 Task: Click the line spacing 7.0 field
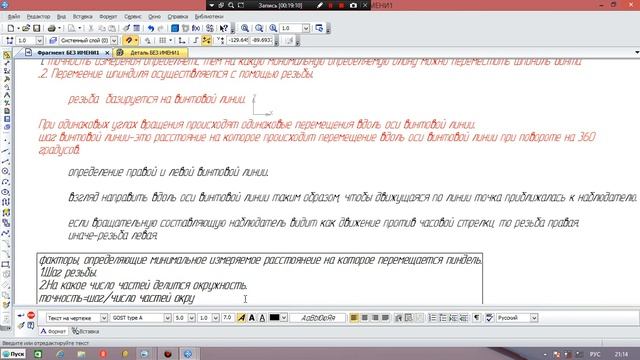pyautogui.click(x=228, y=318)
